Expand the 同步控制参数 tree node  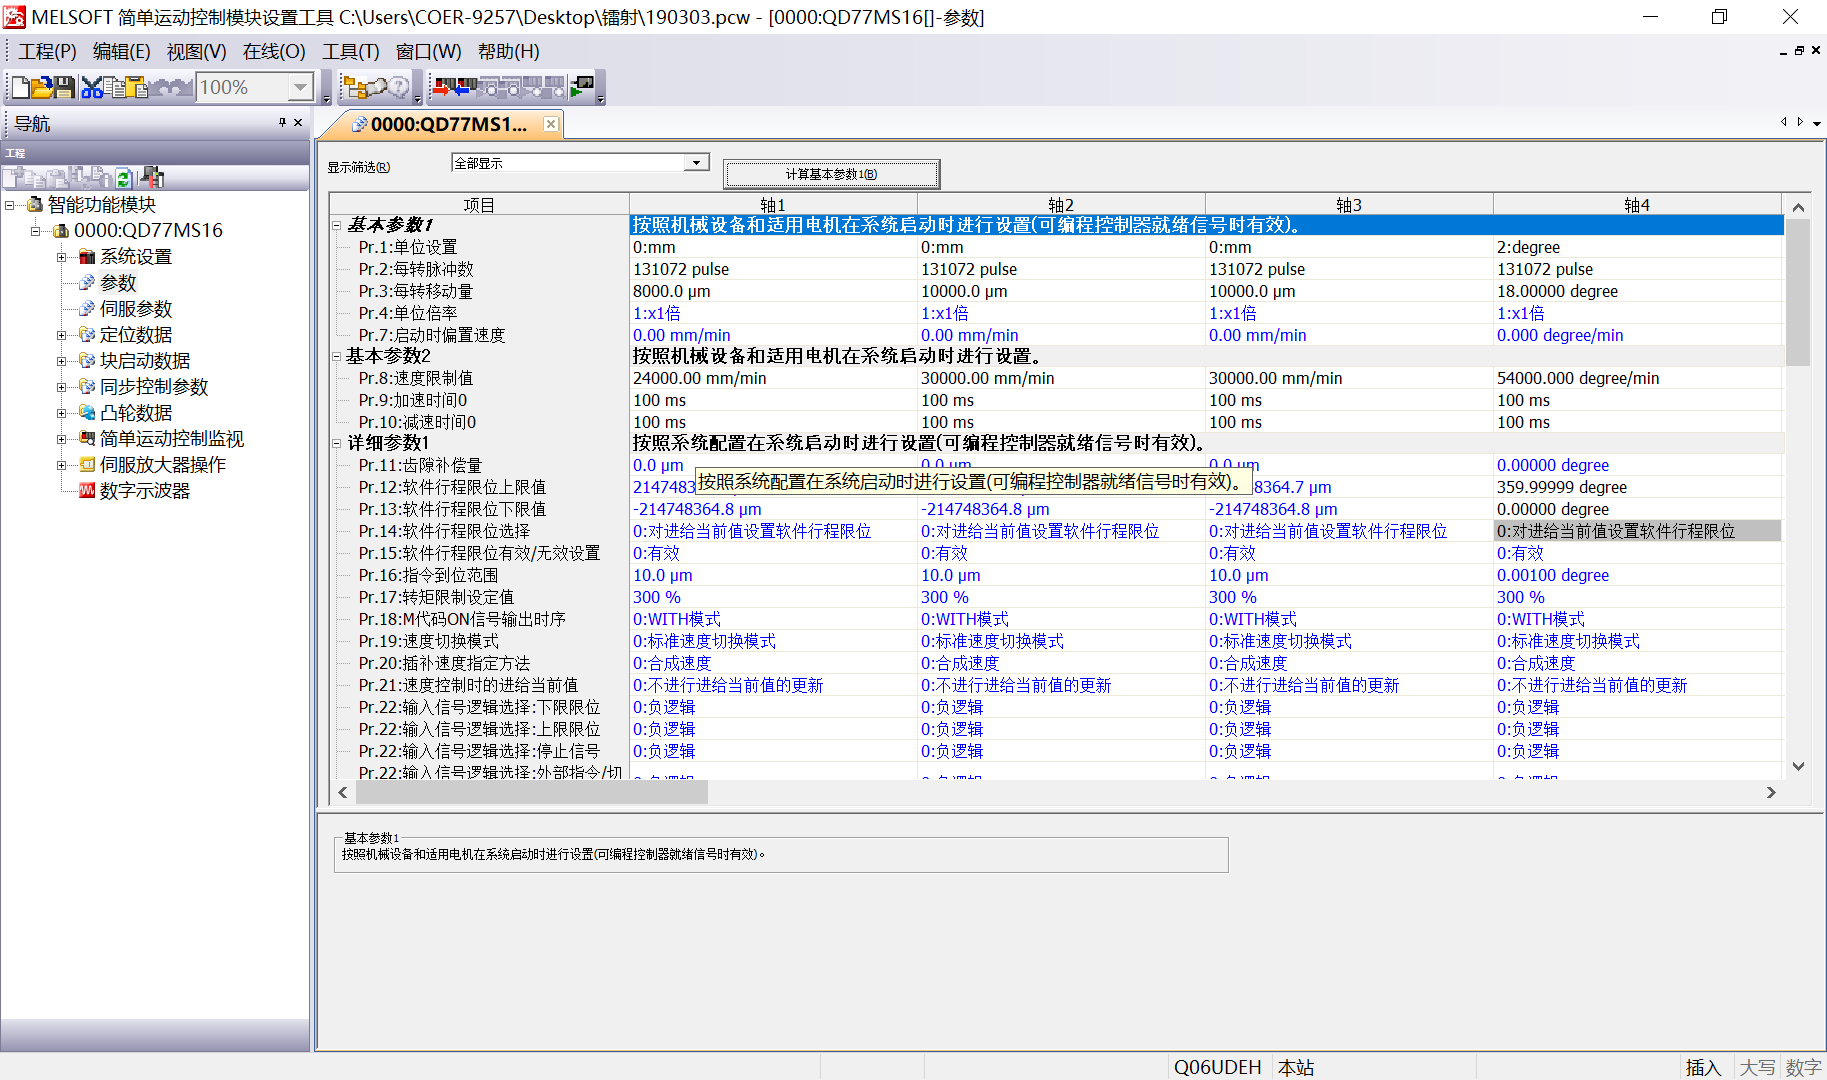(x=62, y=387)
